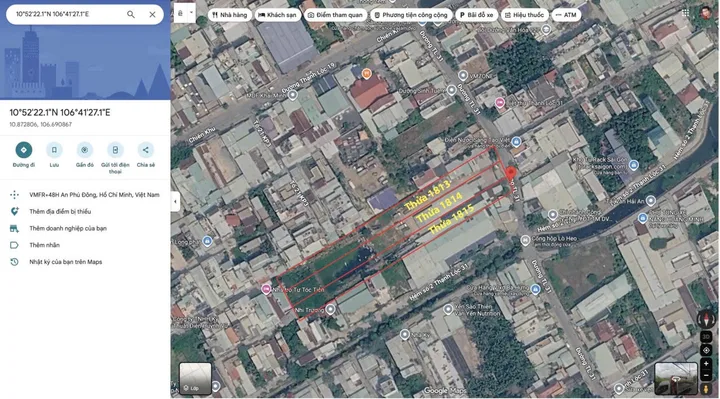Open the Google apps grid
This screenshot has height=399, width=720.
tap(686, 13)
